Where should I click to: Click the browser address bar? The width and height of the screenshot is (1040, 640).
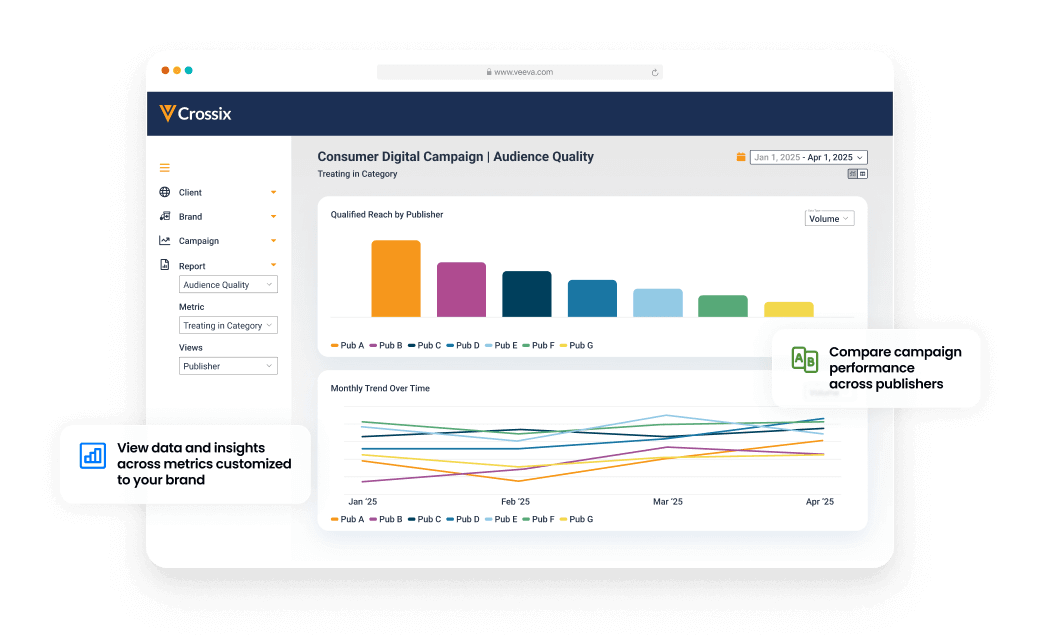(519, 72)
